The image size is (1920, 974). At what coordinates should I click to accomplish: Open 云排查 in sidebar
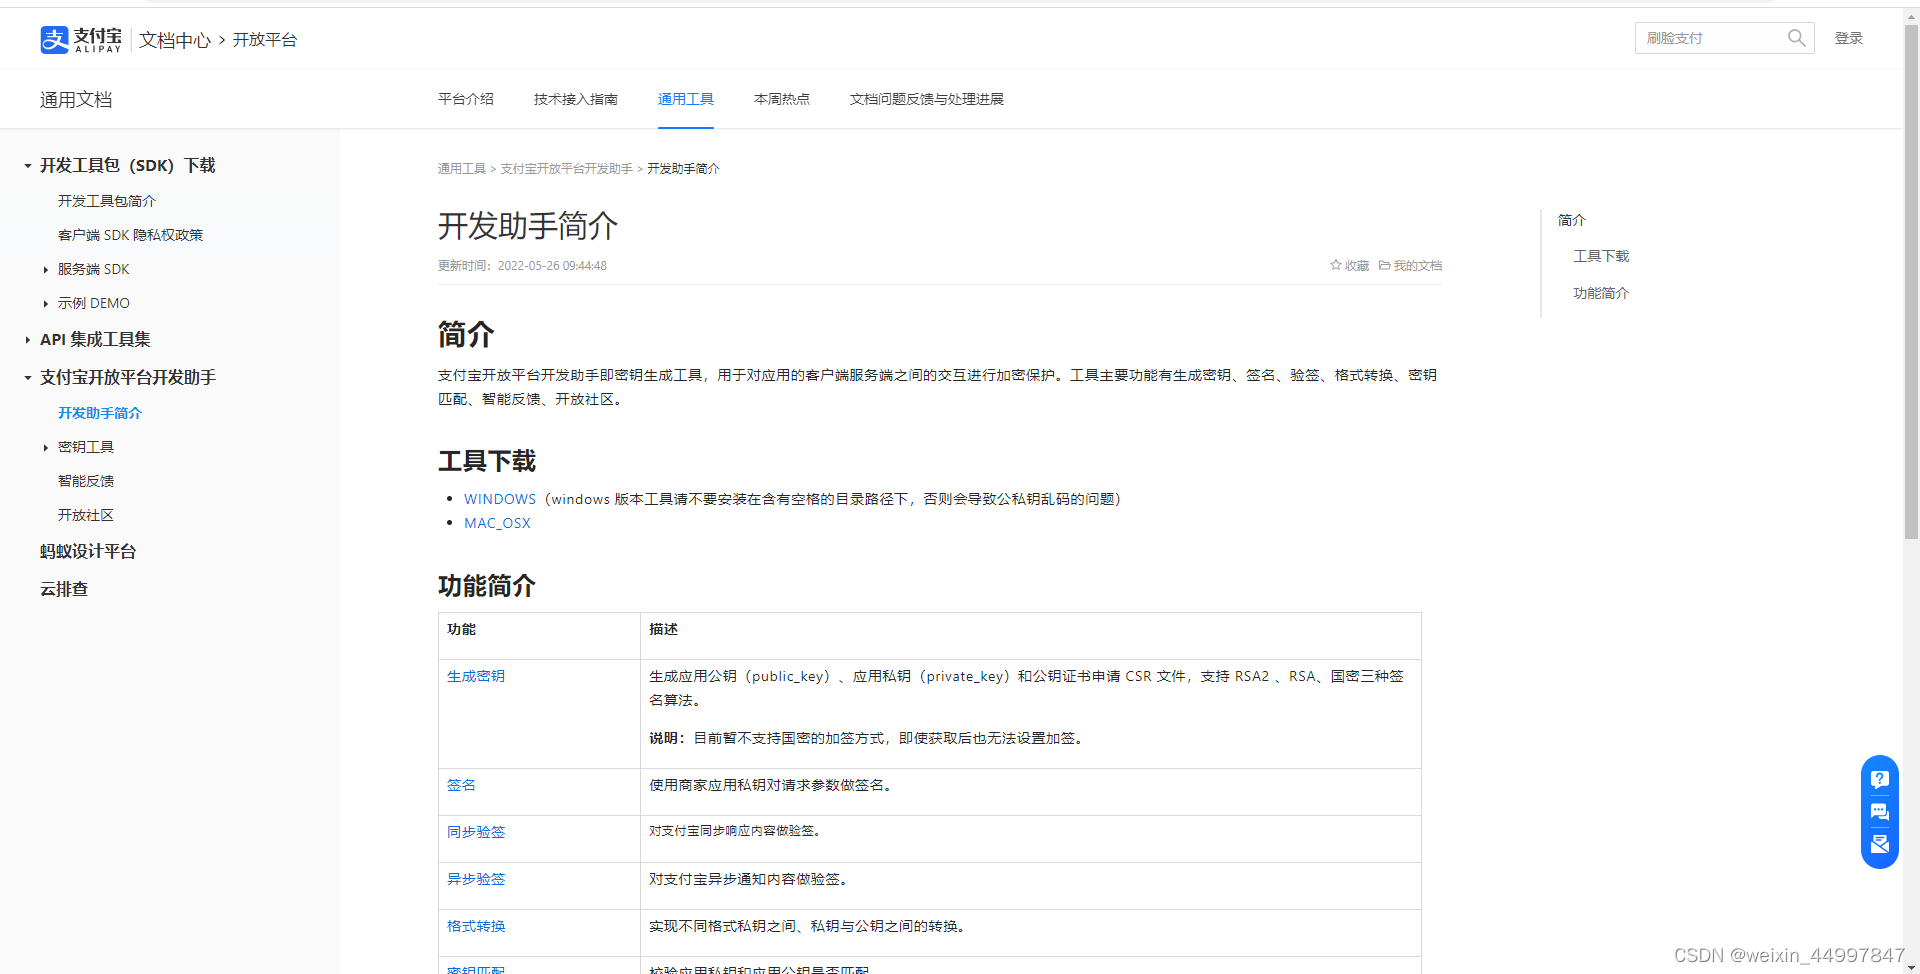tap(64, 589)
